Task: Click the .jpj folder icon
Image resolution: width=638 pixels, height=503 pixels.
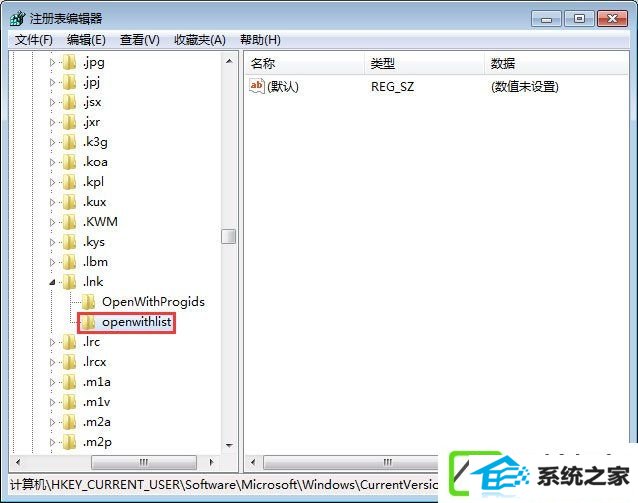Action: pos(70,82)
